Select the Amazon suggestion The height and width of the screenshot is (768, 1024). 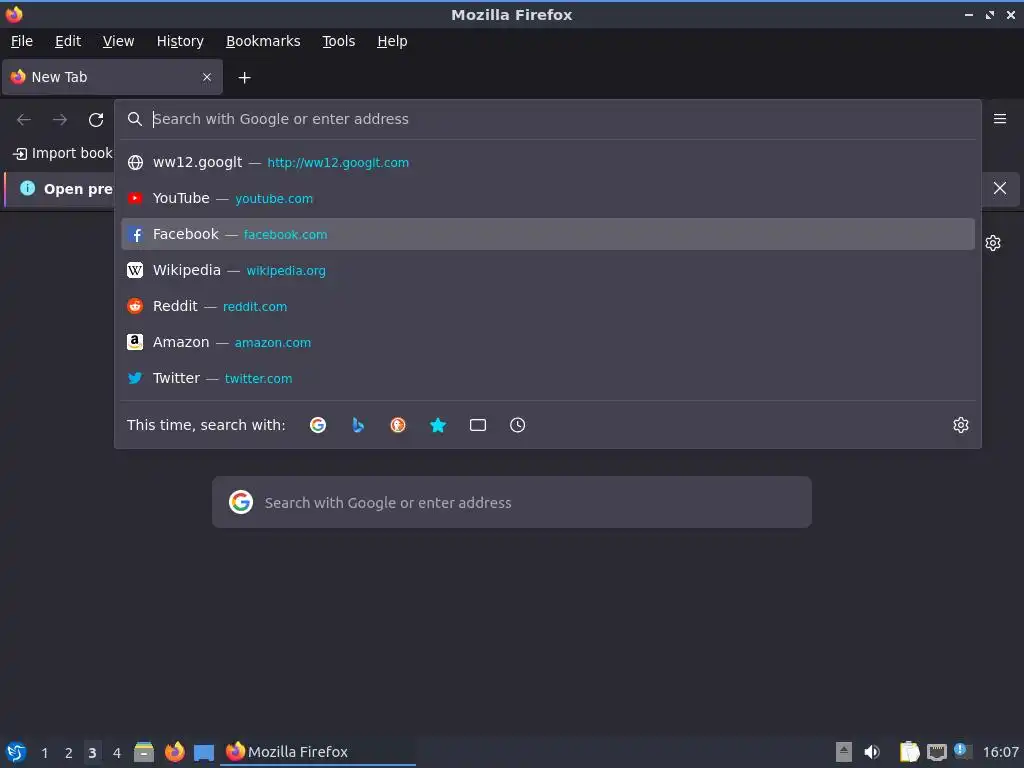coord(548,342)
